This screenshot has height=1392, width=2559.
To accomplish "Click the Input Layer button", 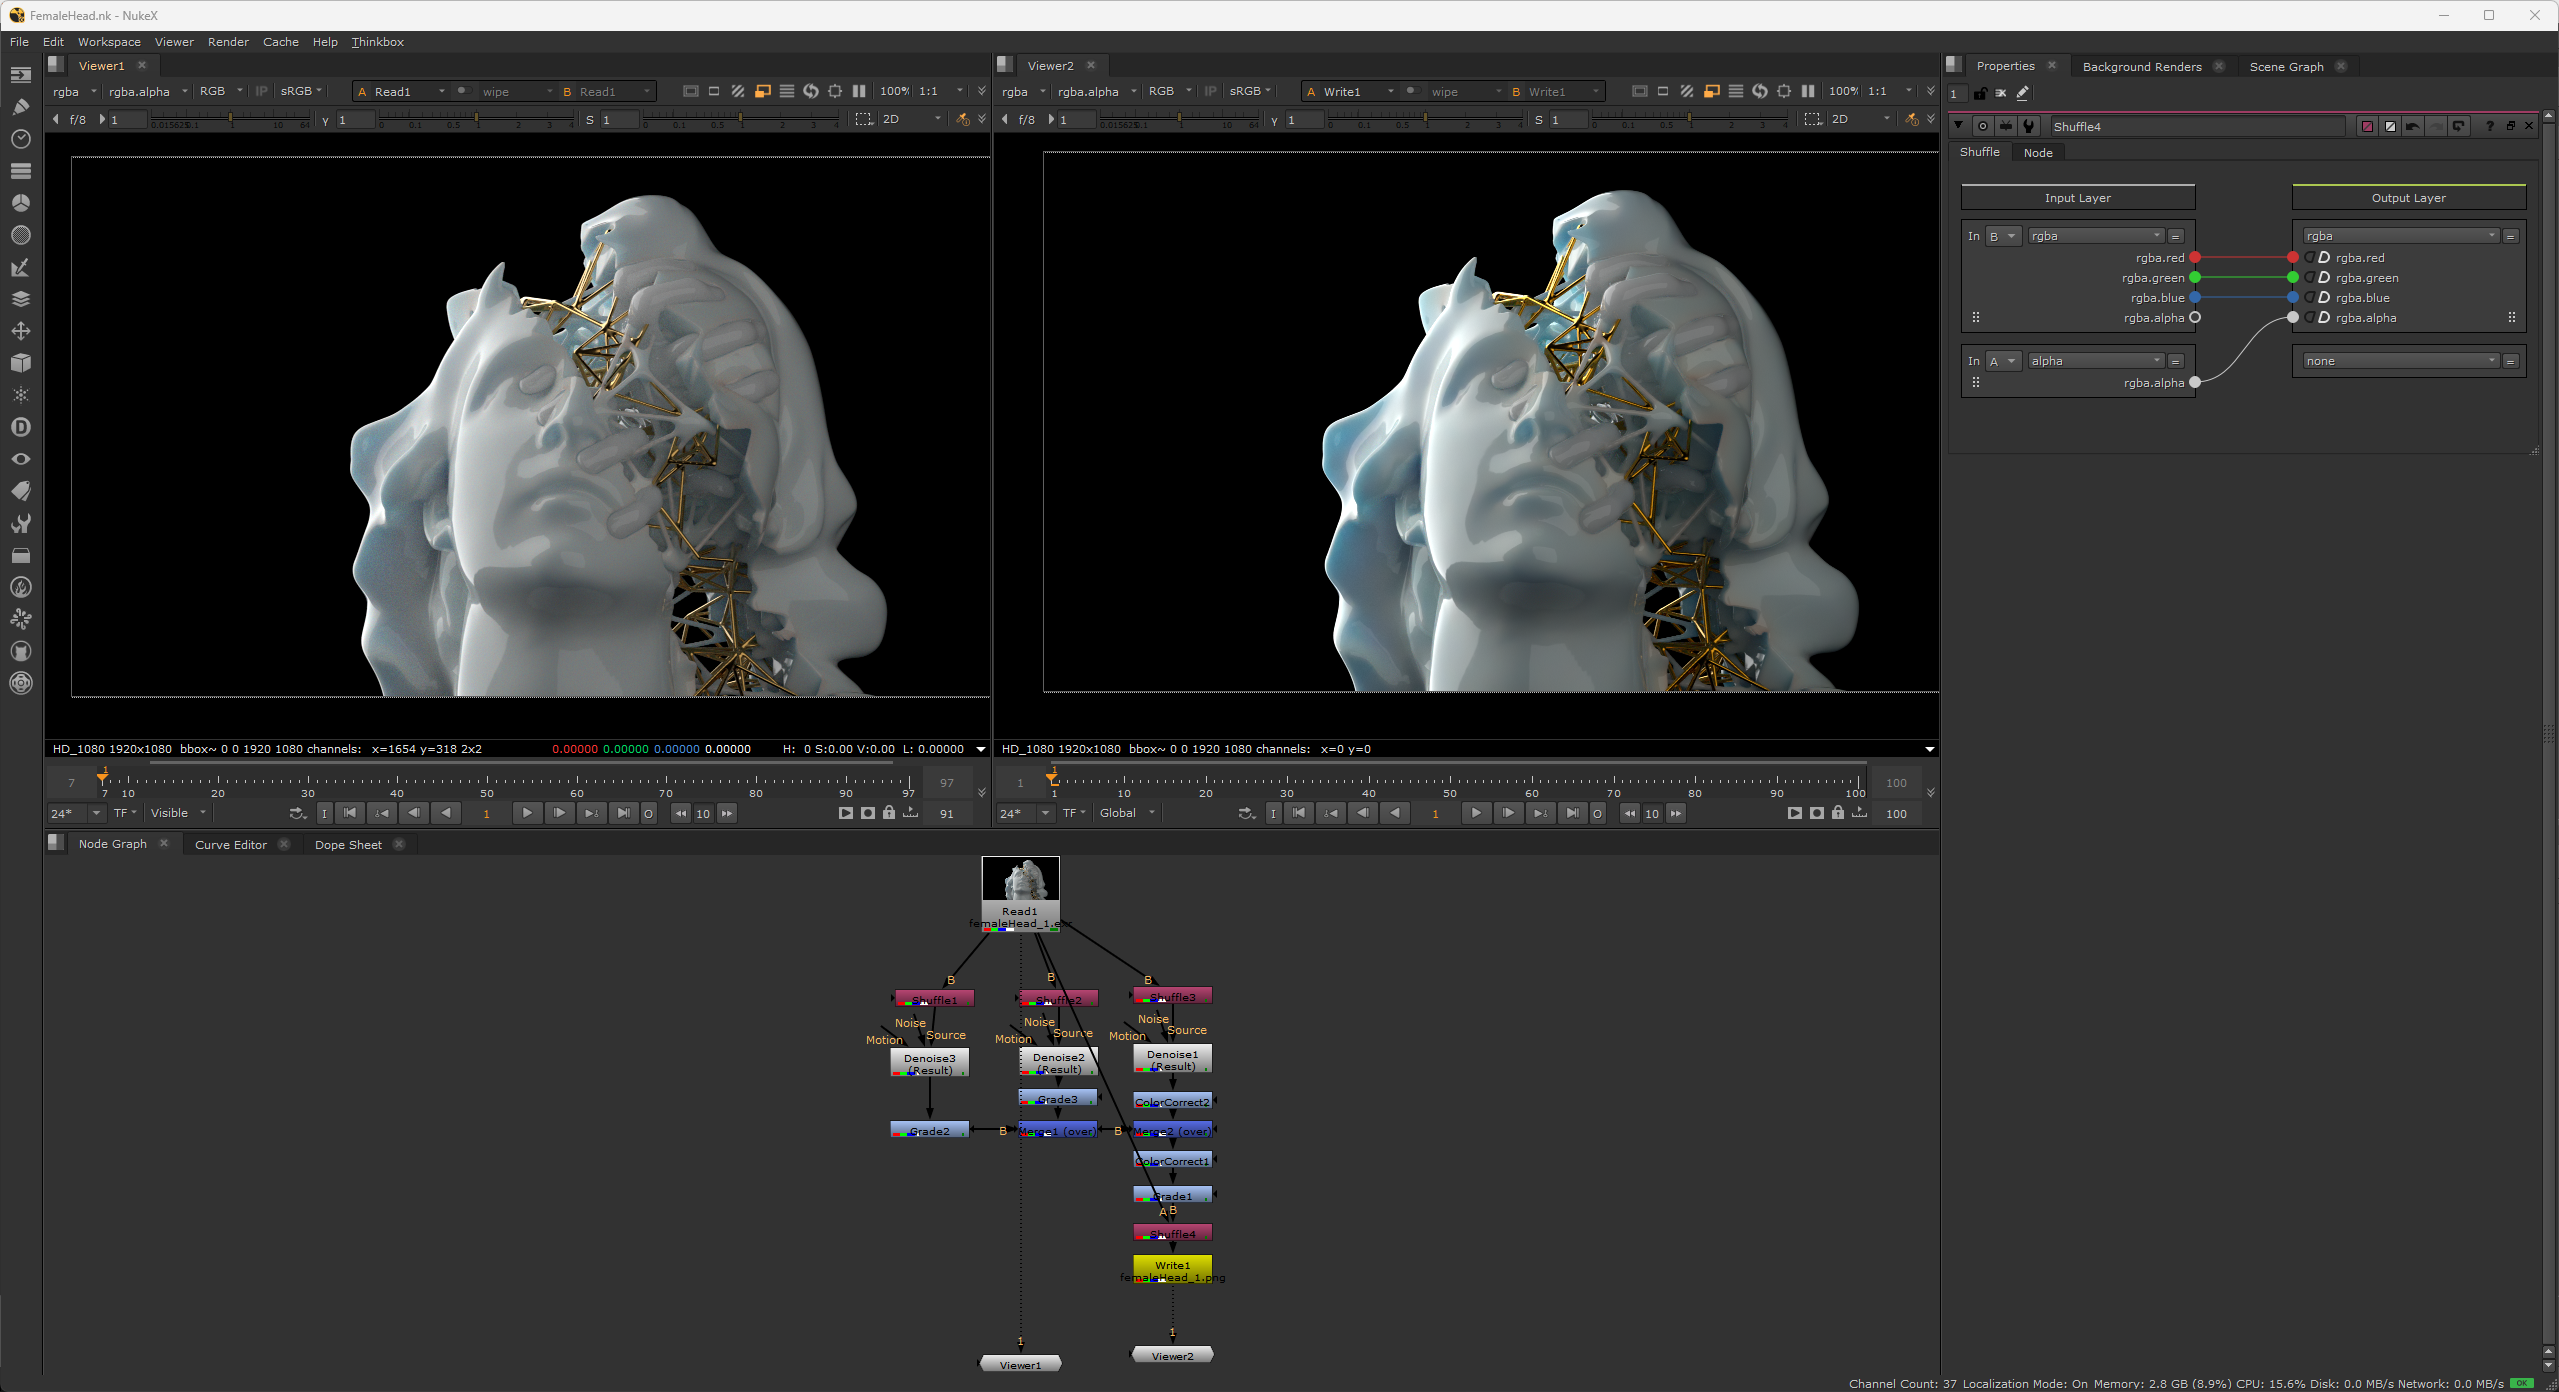I will [x=2077, y=198].
